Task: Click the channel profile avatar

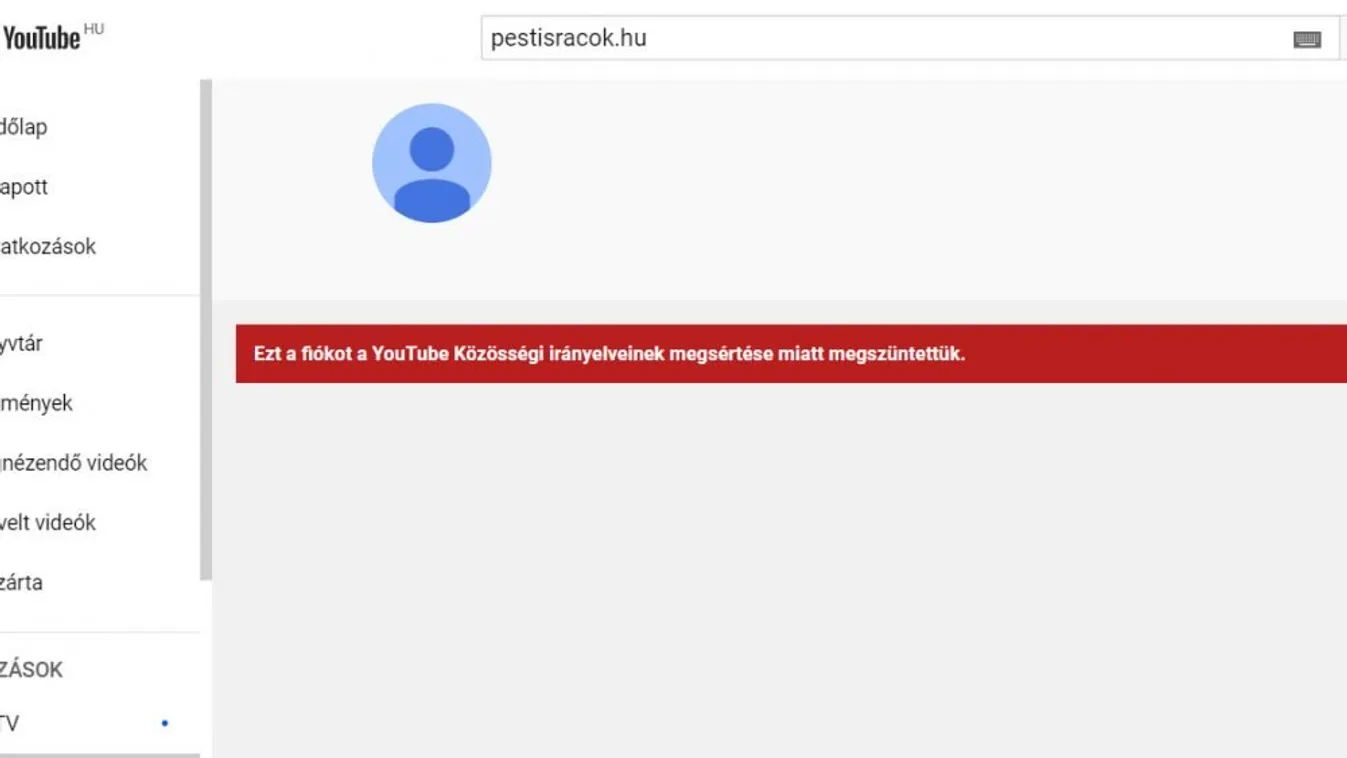Action: 432,162
